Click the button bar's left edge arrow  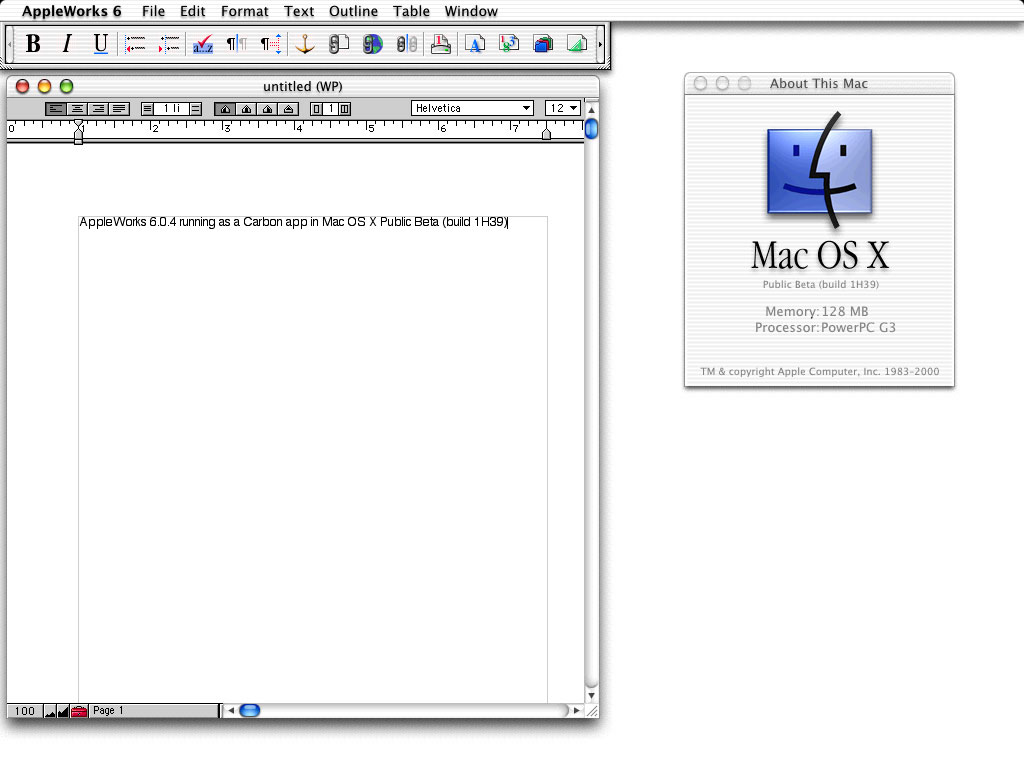[10, 44]
